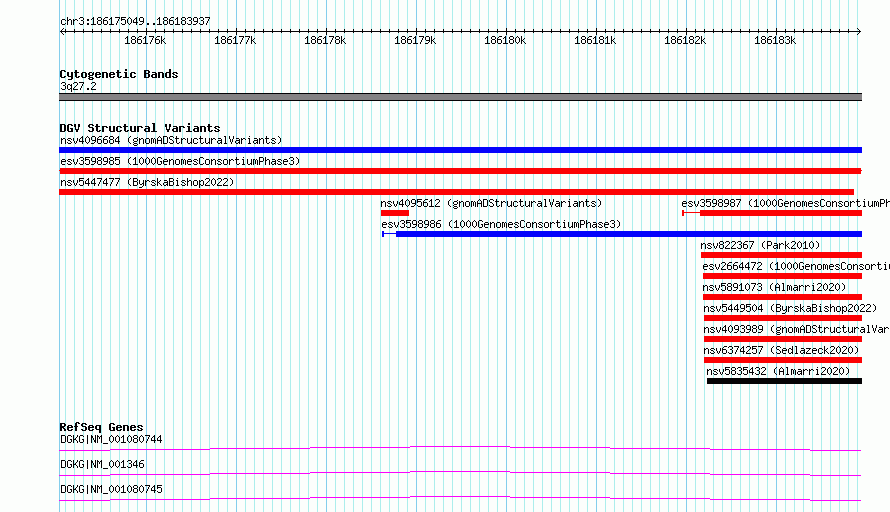
Task: Click the RefSeq Genes track title
Action: coord(102,427)
